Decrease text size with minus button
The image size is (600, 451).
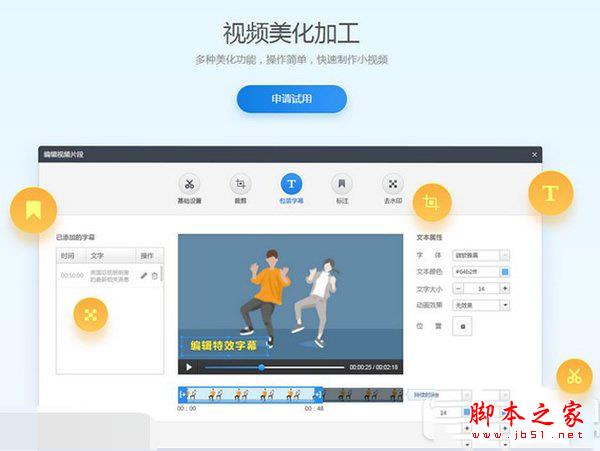pos(458,288)
